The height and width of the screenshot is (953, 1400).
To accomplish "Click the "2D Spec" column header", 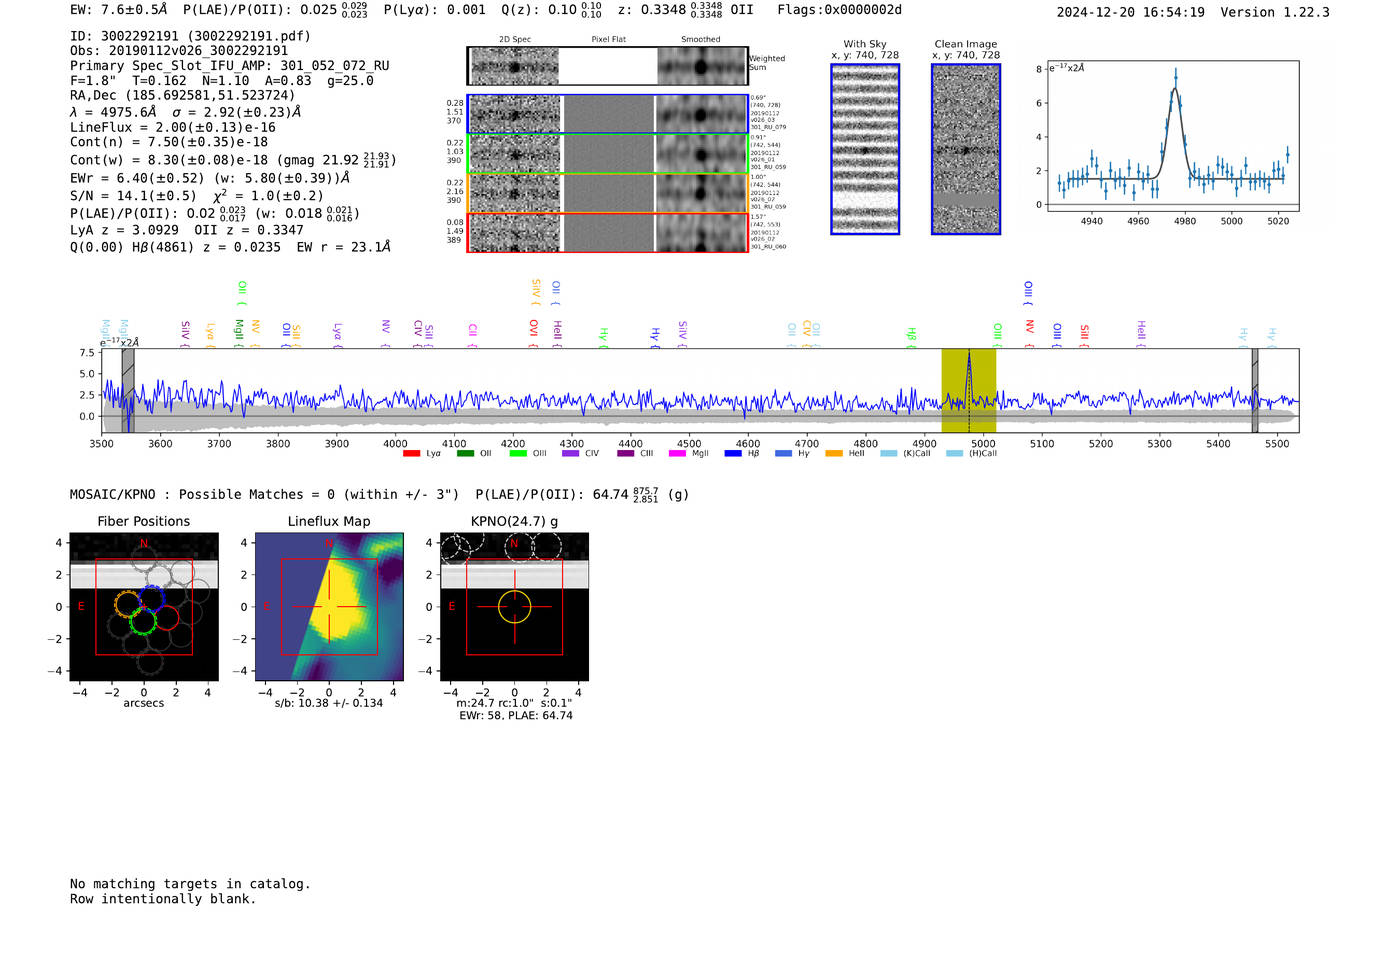I will point(515,40).
